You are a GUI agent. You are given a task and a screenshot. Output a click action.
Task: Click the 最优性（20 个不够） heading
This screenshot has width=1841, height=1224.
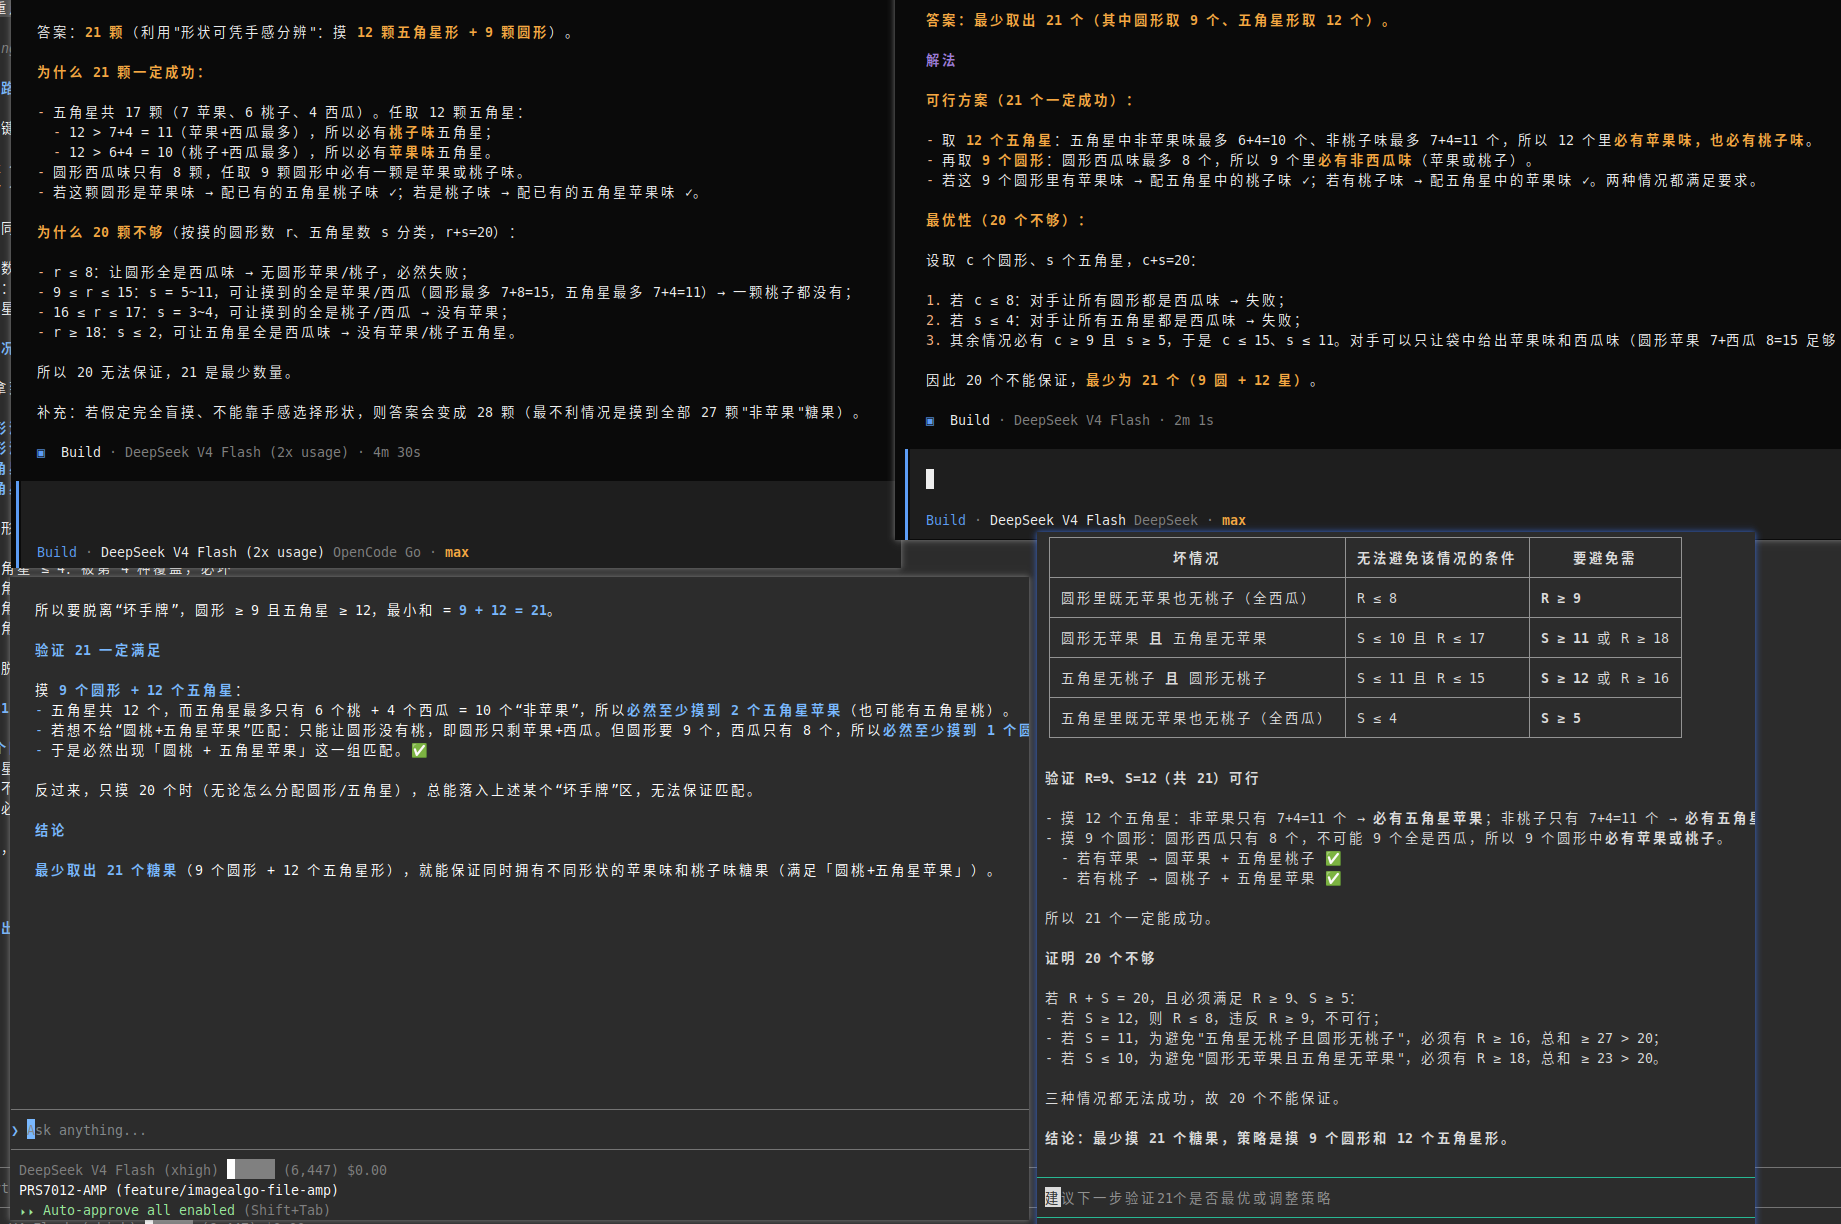point(1005,220)
